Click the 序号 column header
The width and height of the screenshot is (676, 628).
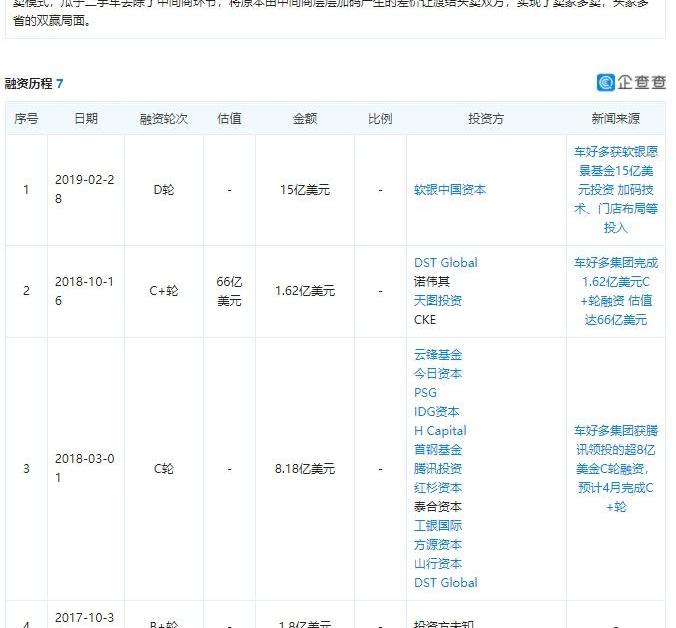[x=26, y=119]
